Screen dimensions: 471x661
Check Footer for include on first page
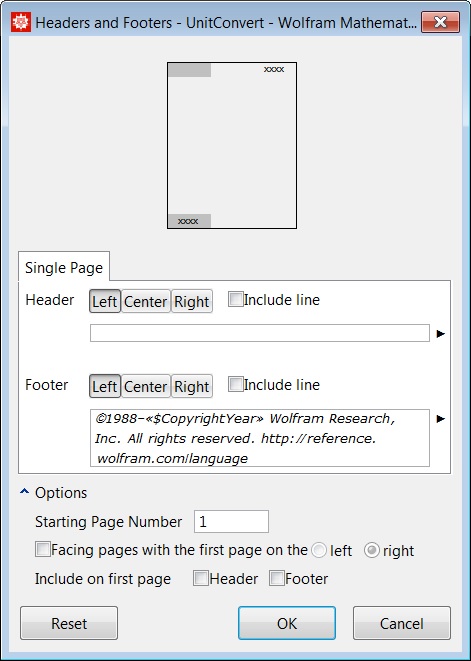coord(277,578)
